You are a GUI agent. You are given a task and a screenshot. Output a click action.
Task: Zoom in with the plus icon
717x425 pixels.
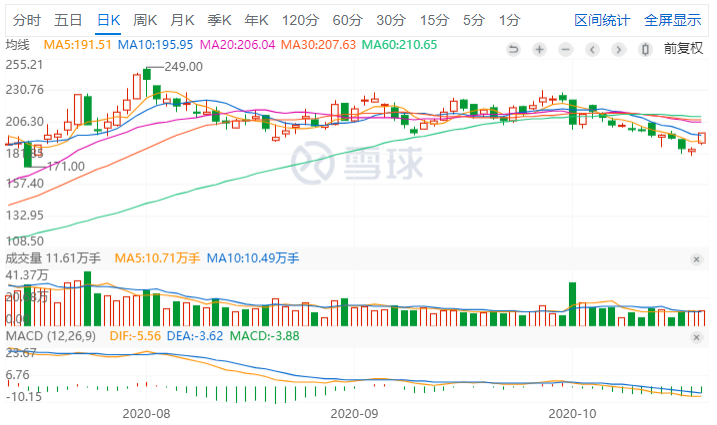[x=540, y=49]
